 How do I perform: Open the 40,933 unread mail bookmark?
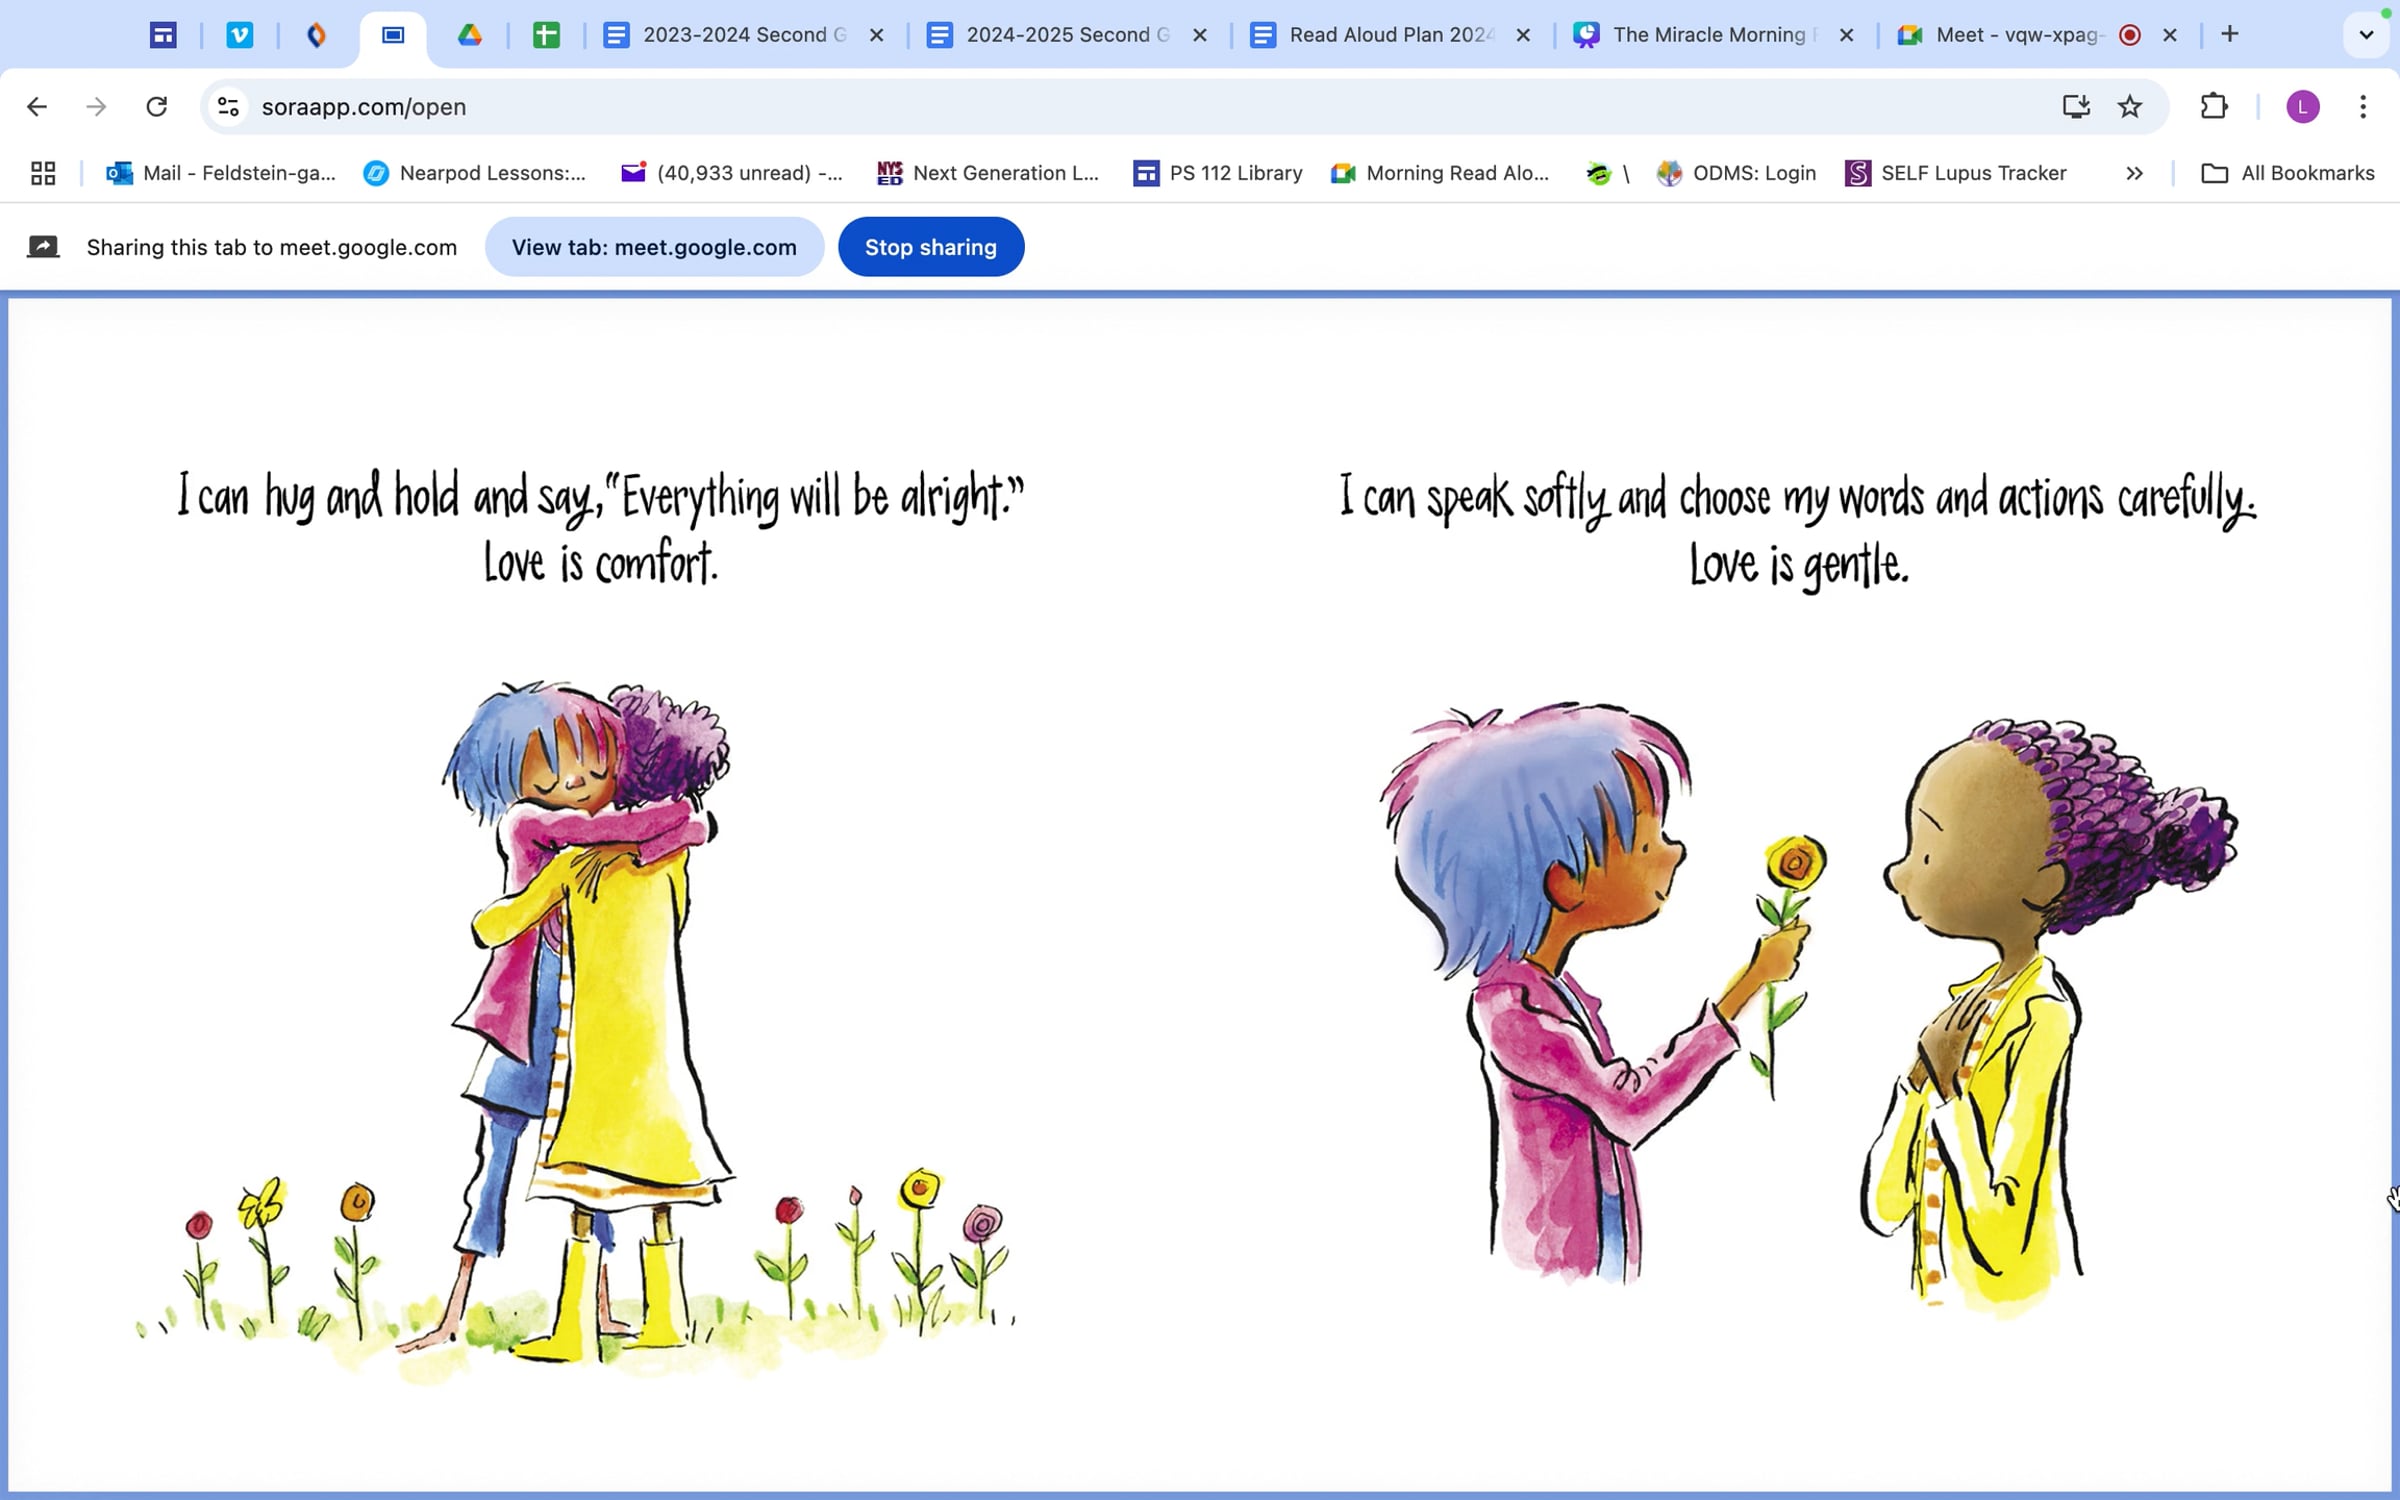(732, 173)
